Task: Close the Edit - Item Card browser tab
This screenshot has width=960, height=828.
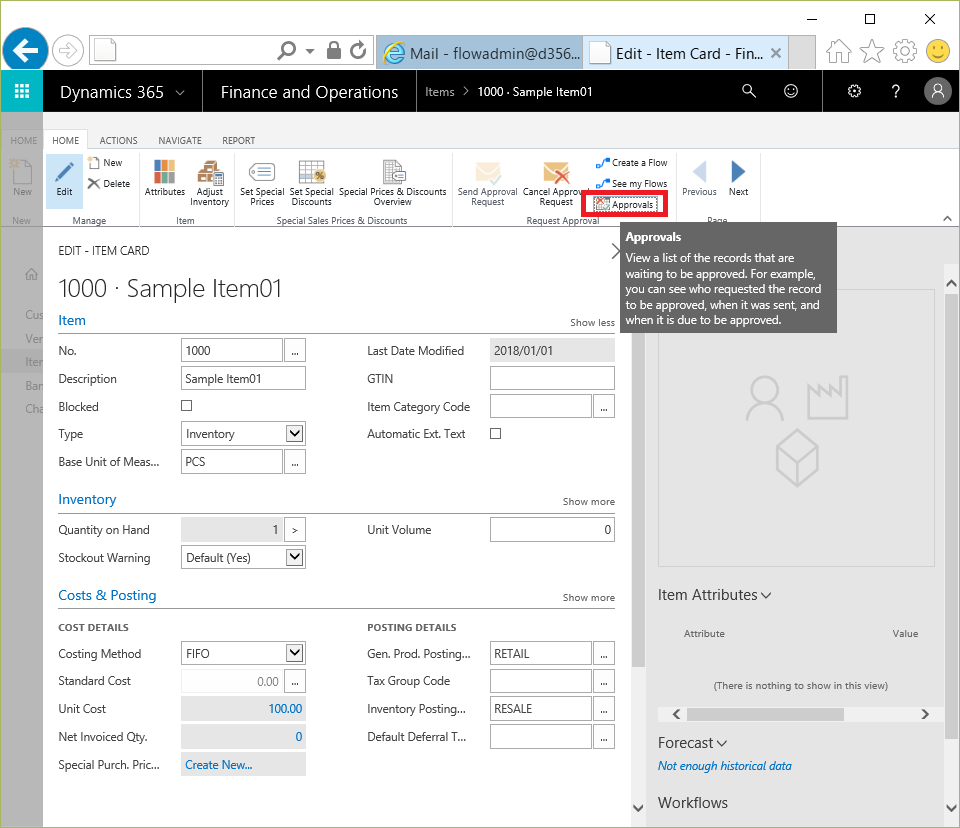Action: (776, 53)
